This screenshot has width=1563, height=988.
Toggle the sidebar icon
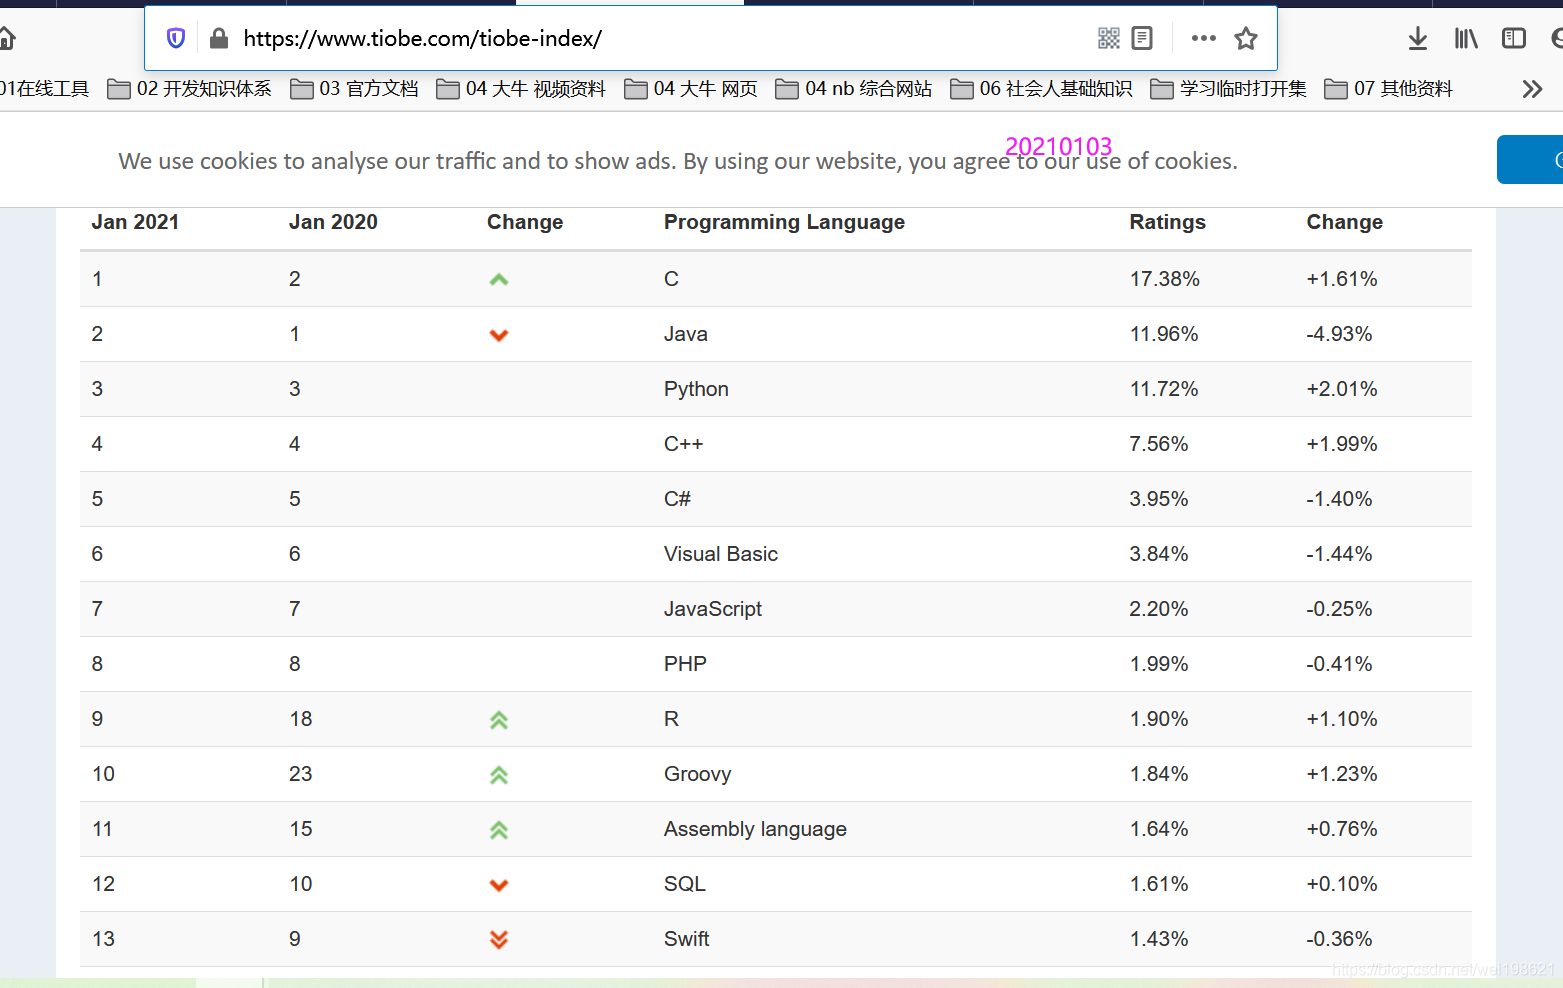pyautogui.click(x=1514, y=38)
